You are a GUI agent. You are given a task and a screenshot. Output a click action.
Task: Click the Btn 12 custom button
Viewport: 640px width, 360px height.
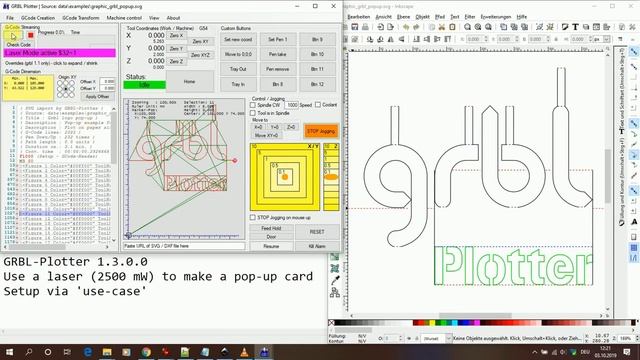pyautogui.click(x=317, y=84)
